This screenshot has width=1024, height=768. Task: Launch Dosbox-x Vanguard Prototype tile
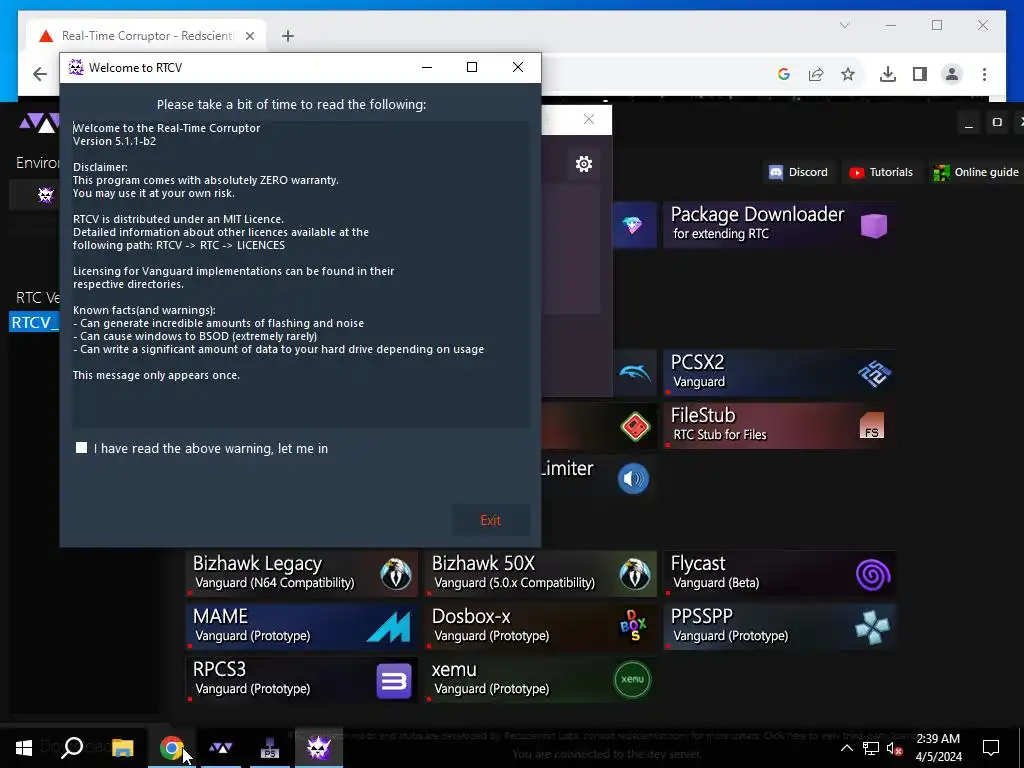click(x=540, y=627)
